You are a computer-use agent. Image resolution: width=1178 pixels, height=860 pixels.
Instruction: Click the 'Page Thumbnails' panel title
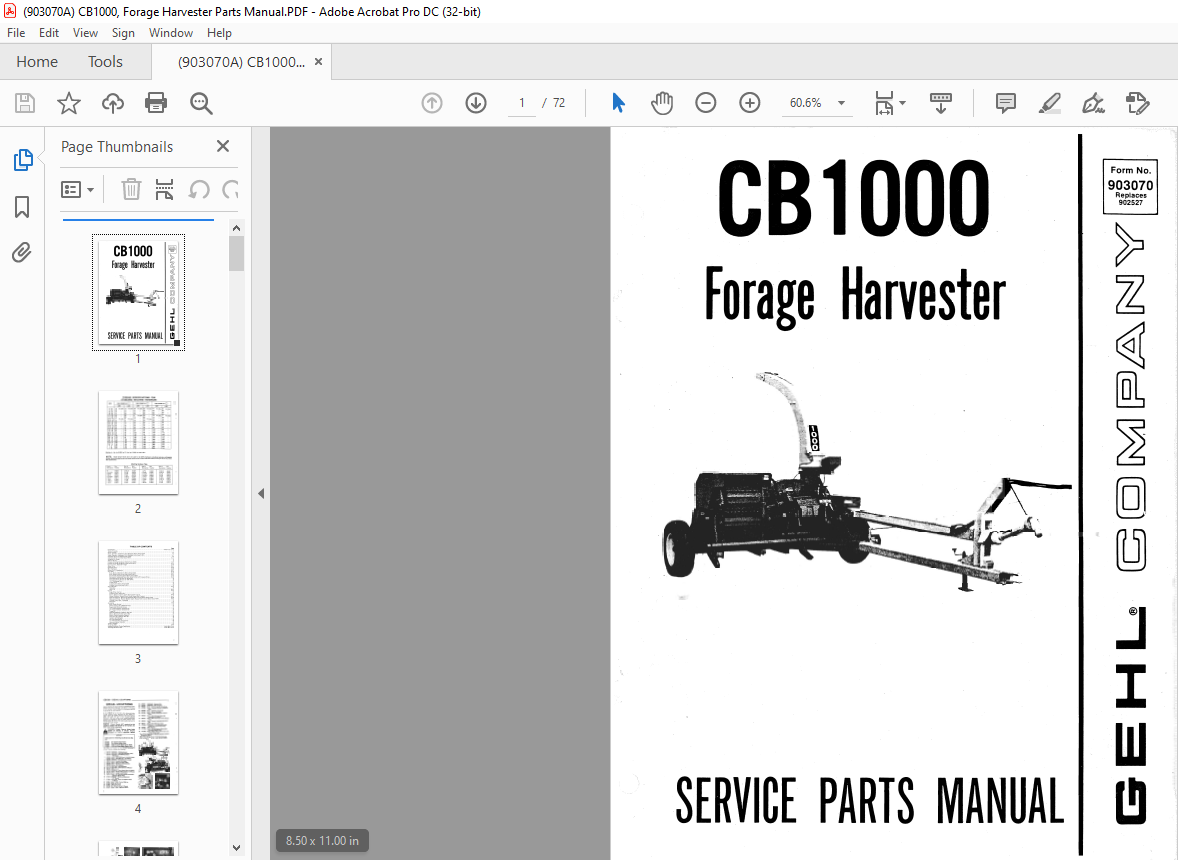click(x=117, y=146)
